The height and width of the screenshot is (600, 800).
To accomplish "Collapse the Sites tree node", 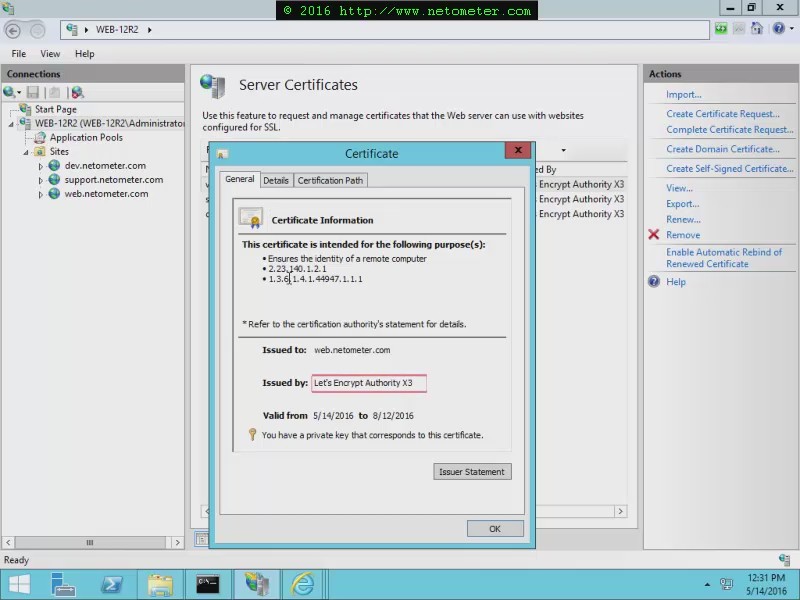I will pos(26,153).
